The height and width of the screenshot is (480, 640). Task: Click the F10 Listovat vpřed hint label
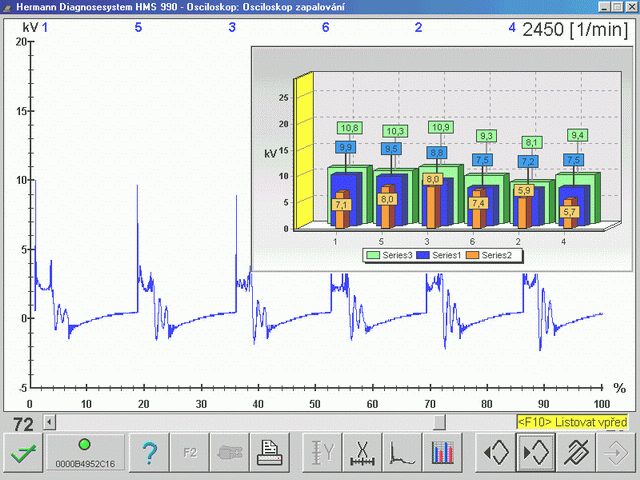[x=572, y=422]
